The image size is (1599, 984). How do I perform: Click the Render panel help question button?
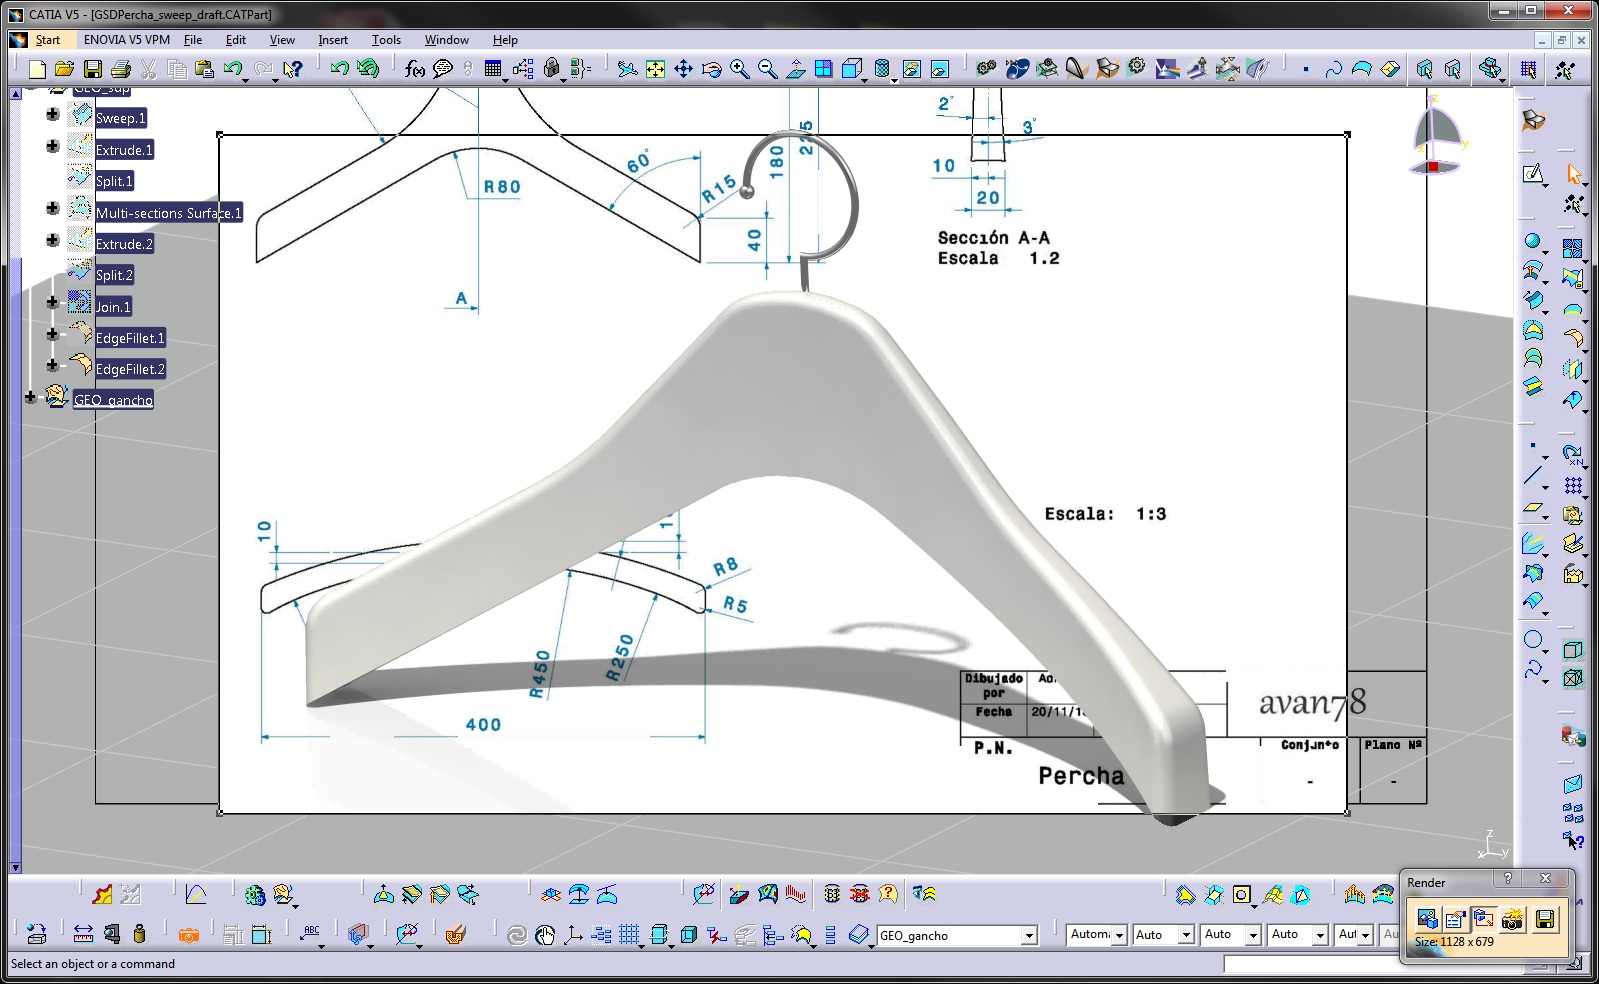click(x=1508, y=878)
